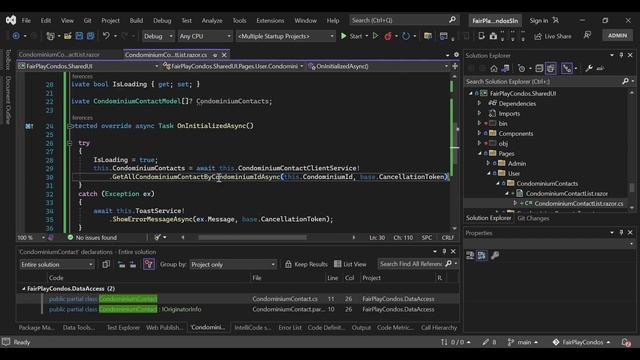The height and width of the screenshot is (360, 640).
Task: Start debugging with the green Start button
Action: pyautogui.click(x=351, y=36)
